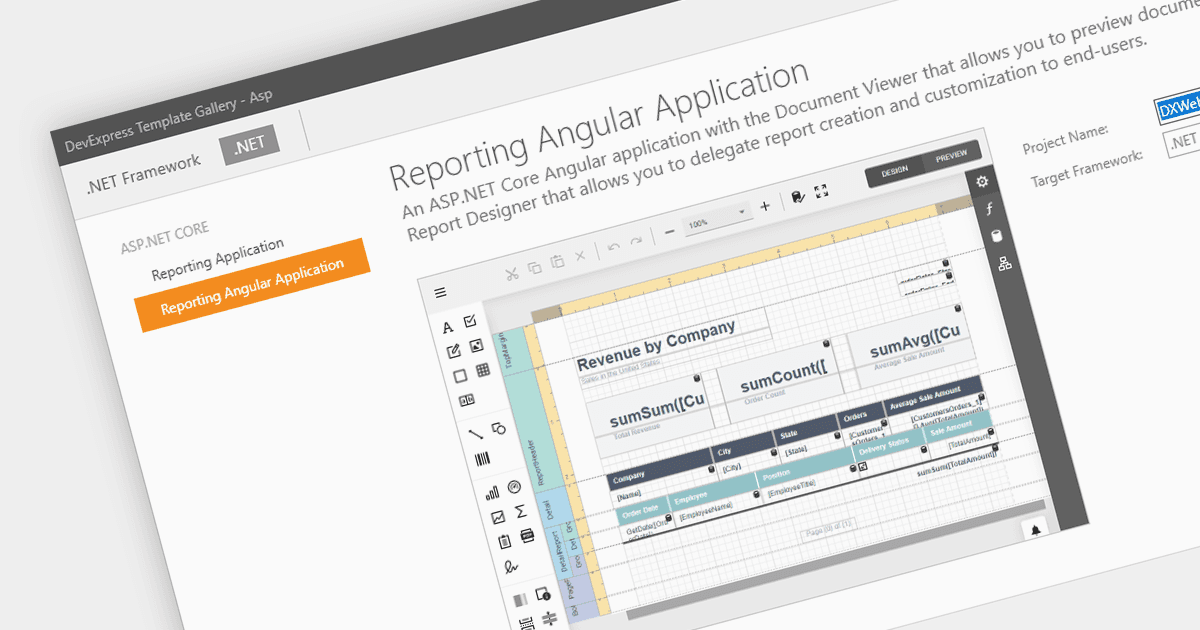Toggle full screen mode icon
This screenshot has width=1200, height=630.
point(821,190)
